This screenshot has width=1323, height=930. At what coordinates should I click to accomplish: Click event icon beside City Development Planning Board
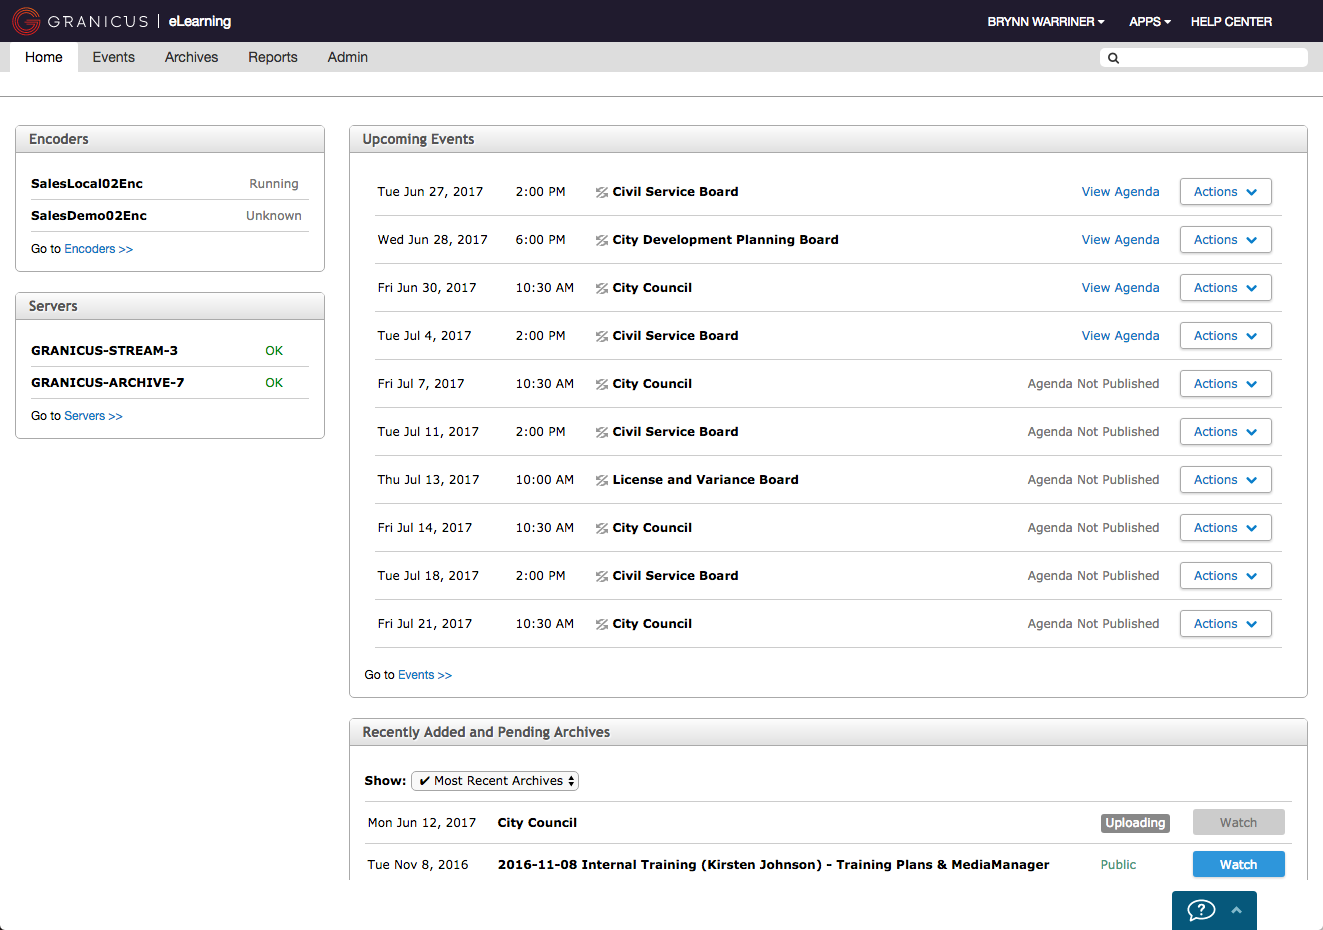[602, 240]
